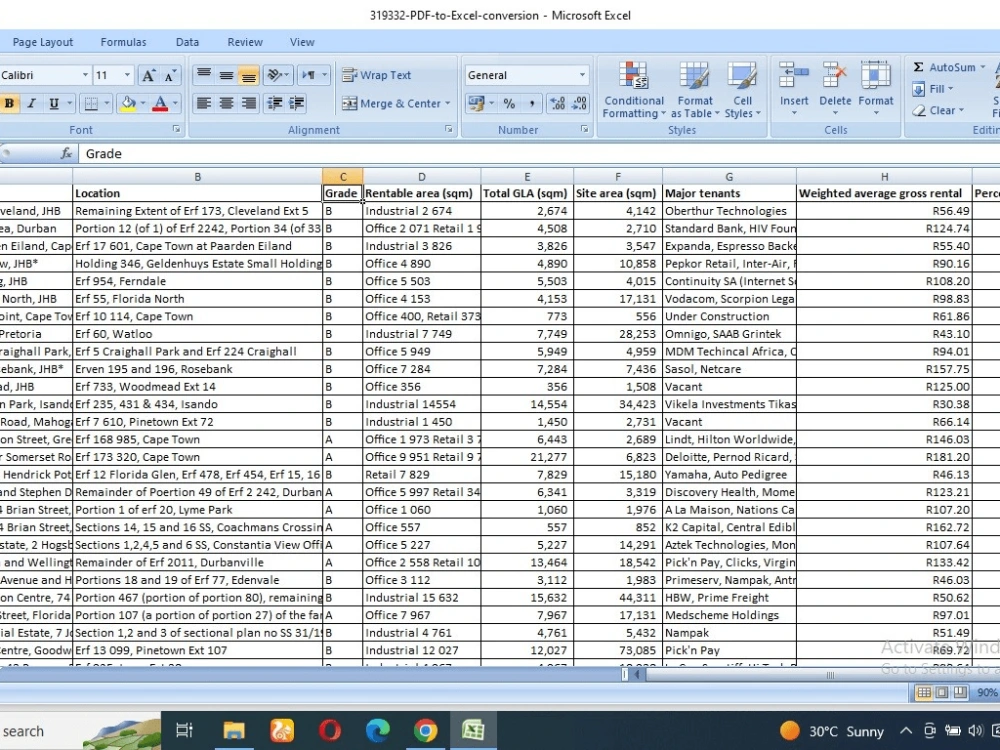Open Font dialog launcher
The height and width of the screenshot is (750, 1000).
click(177, 129)
